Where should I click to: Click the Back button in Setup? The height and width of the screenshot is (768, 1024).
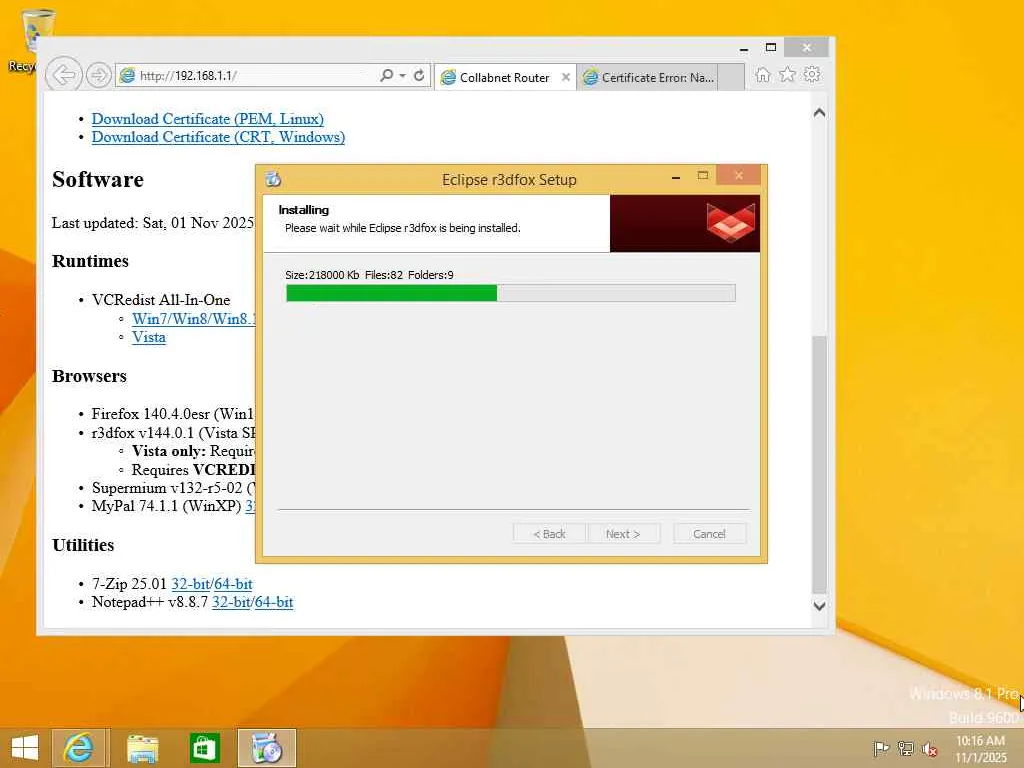pyautogui.click(x=549, y=534)
